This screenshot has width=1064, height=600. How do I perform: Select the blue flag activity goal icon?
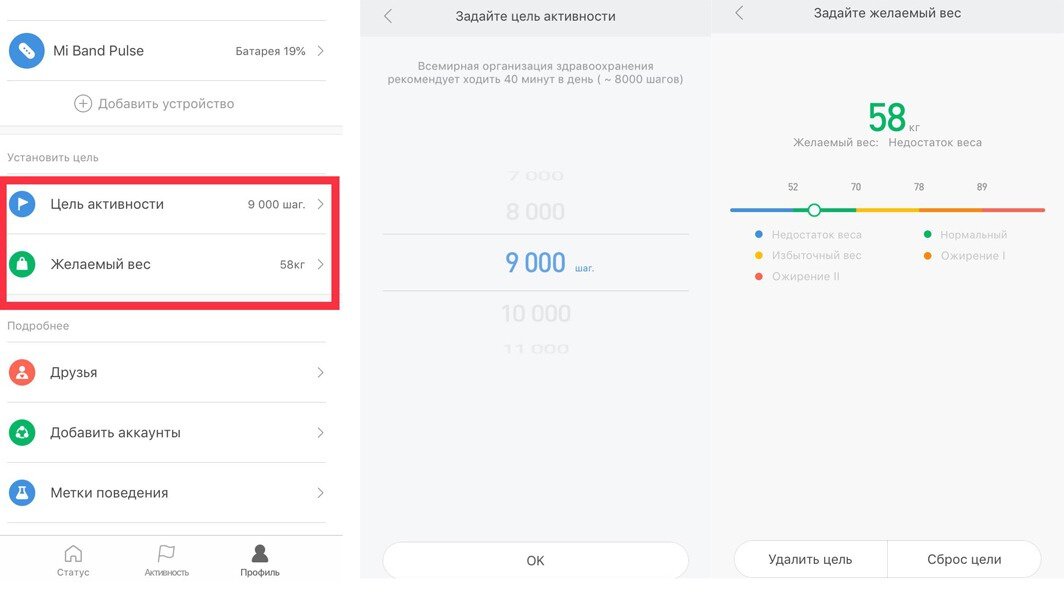coord(22,204)
